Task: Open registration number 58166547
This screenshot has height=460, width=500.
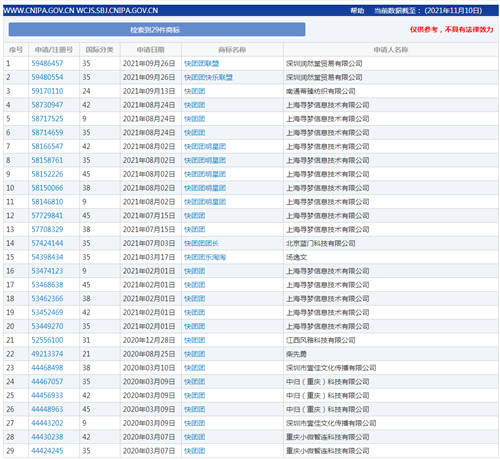Action: click(x=47, y=146)
